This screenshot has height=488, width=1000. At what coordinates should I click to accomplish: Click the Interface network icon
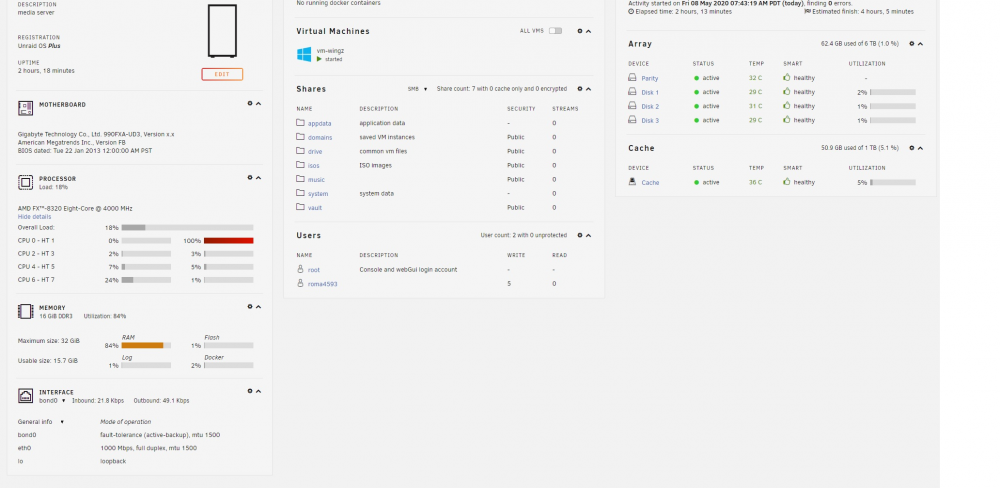tap(26, 396)
